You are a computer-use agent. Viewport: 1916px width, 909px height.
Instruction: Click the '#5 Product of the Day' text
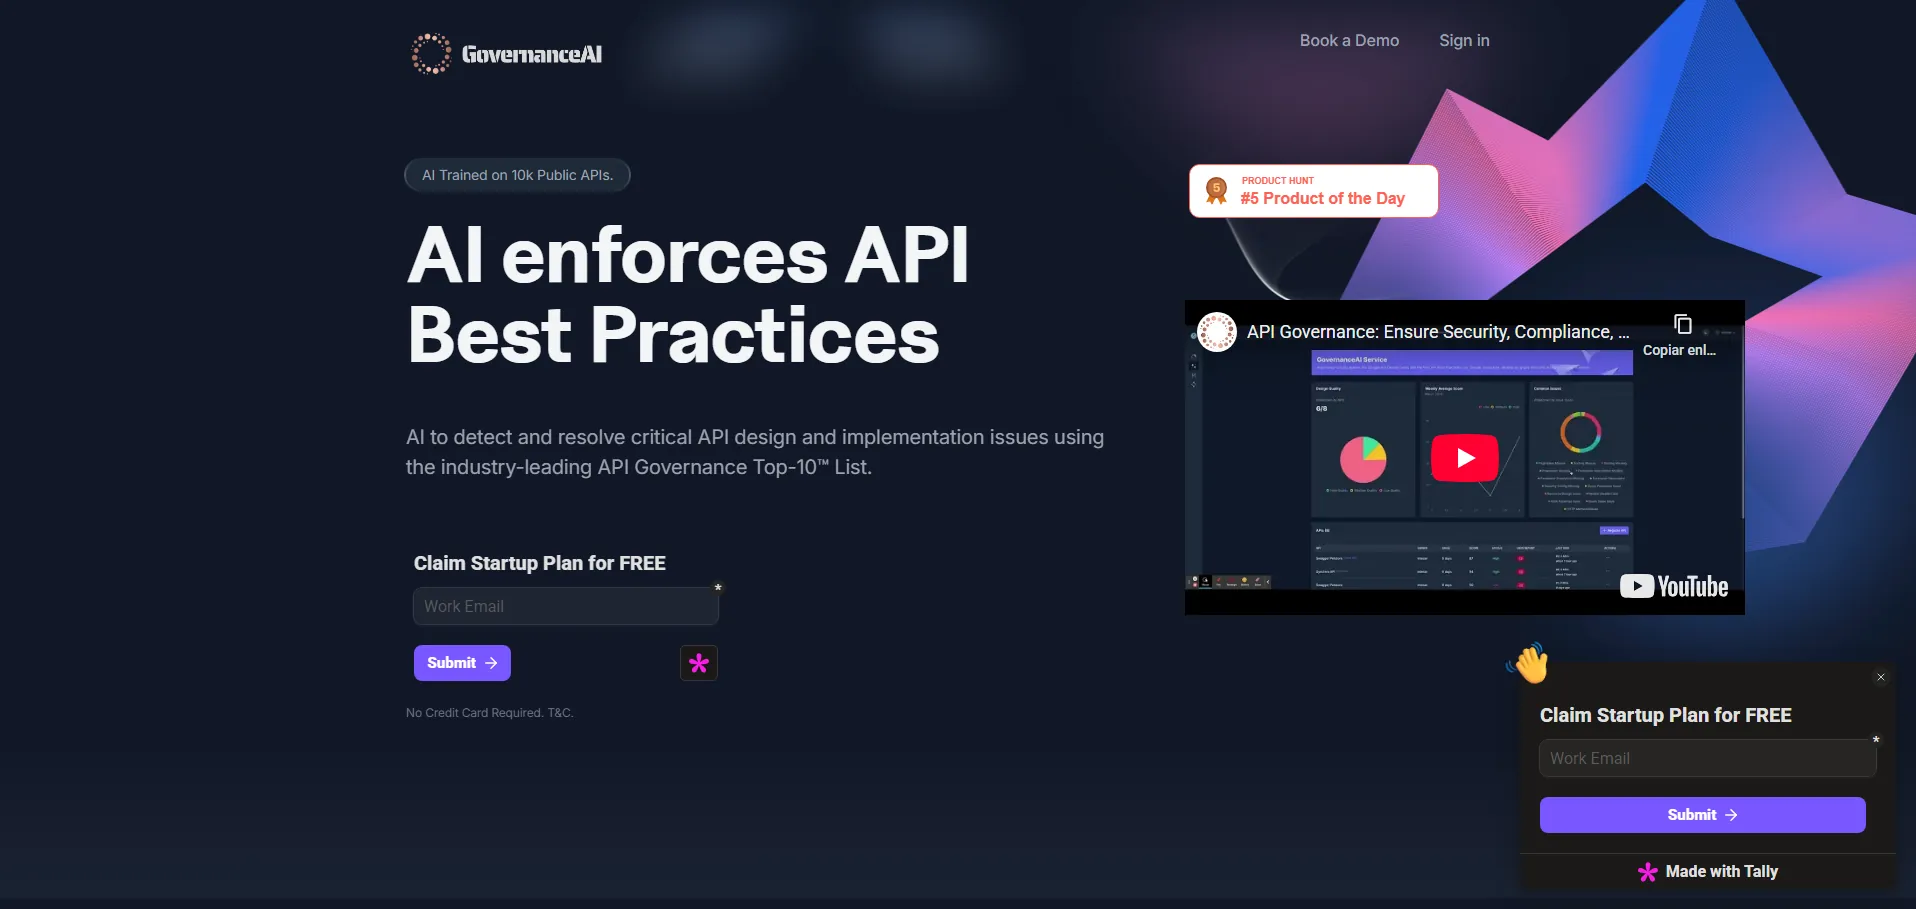pos(1322,199)
